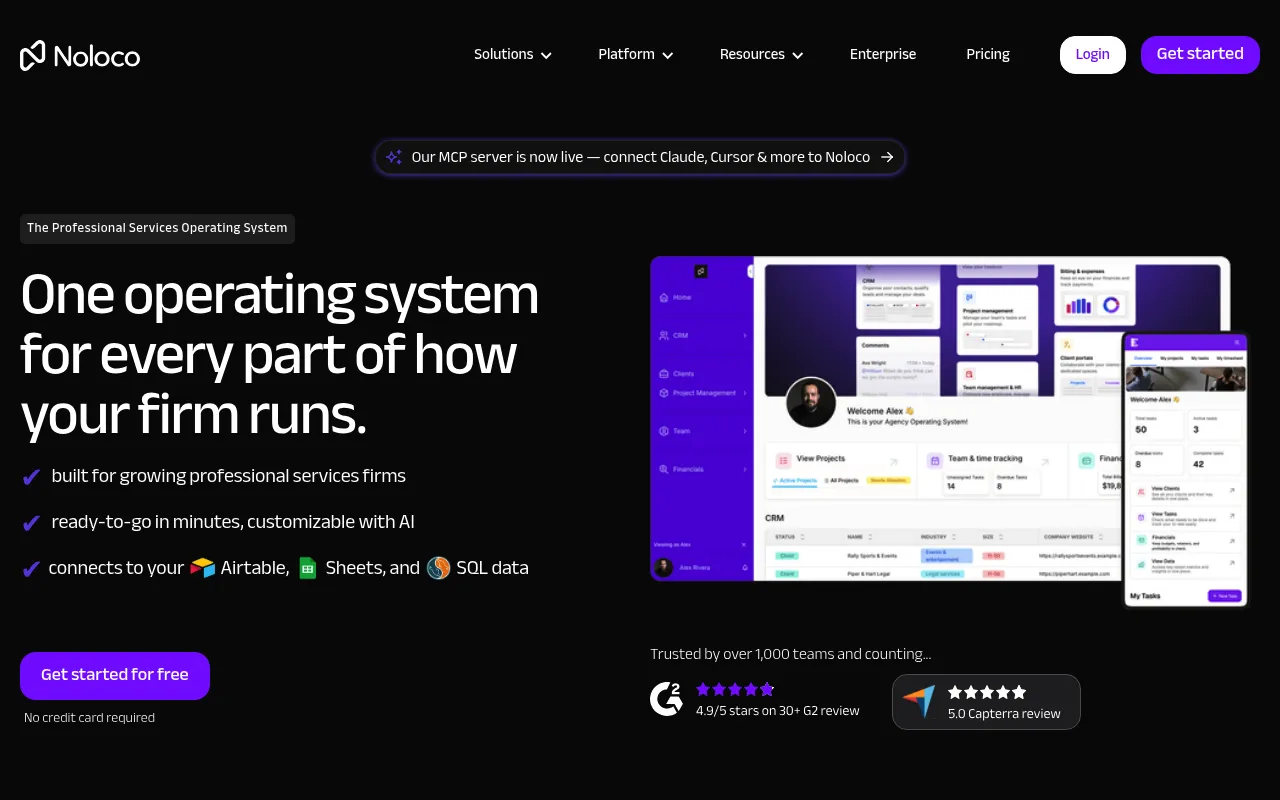The height and width of the screenshot is (800, 1280).
Task: Click the sort arrows on the STATUS column
Action: [x=802, y=537]
